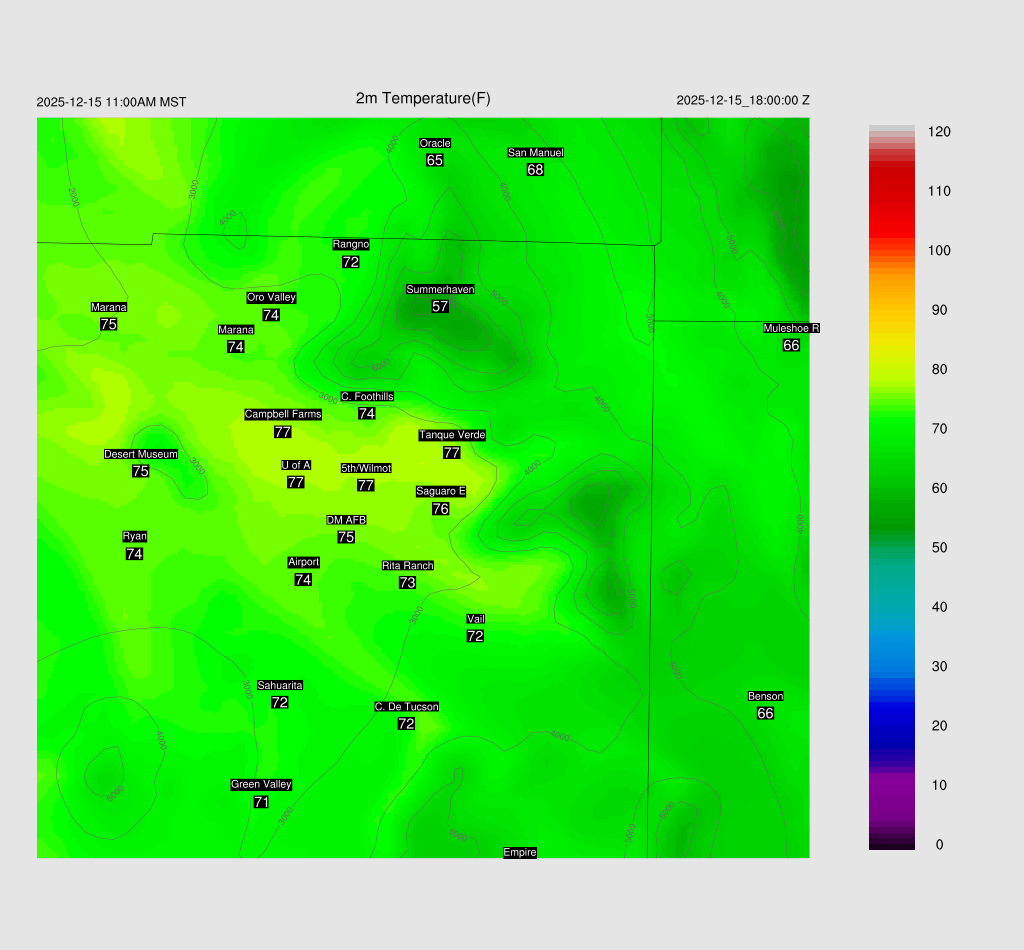Select the U of A station label

pos(296,465)
